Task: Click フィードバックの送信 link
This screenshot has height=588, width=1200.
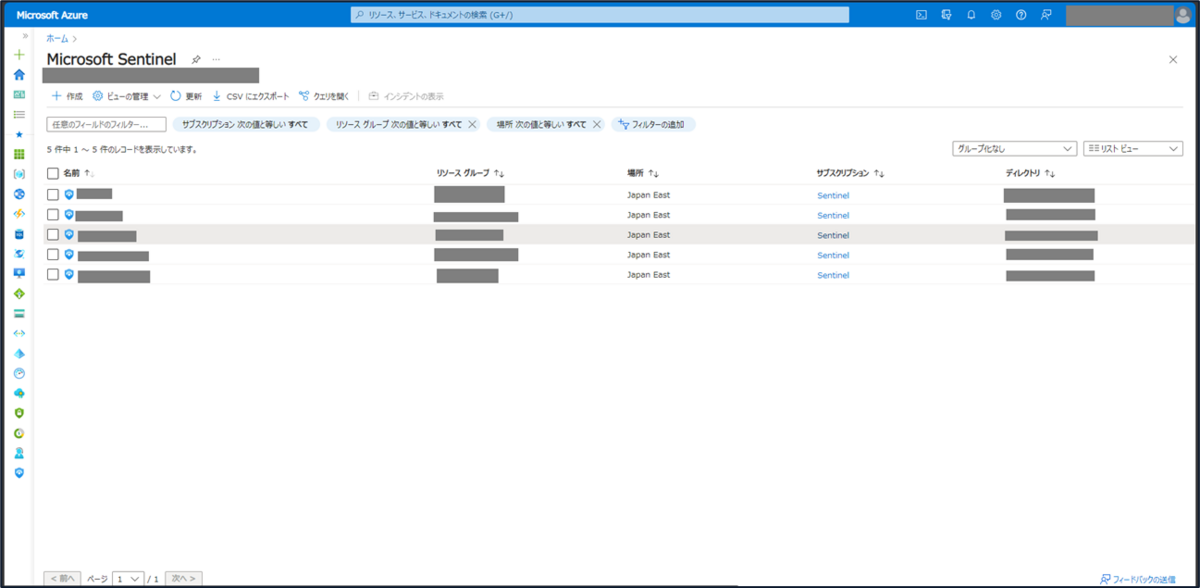Action: 1137,579
